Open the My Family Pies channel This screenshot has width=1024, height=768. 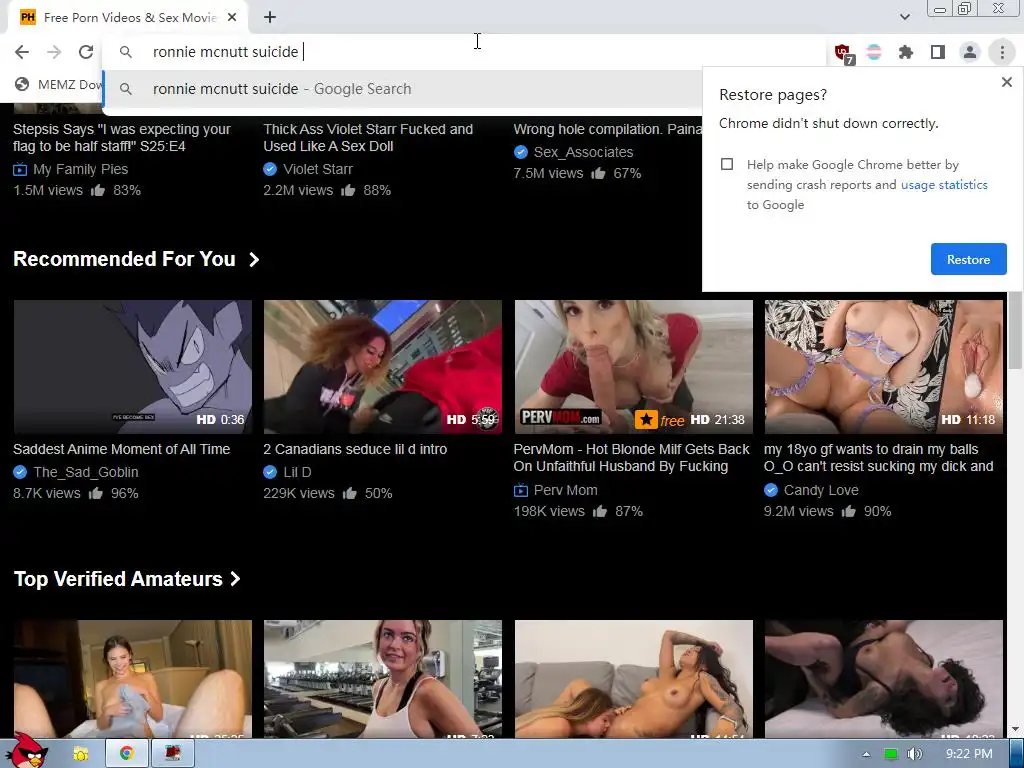(80, 169)
